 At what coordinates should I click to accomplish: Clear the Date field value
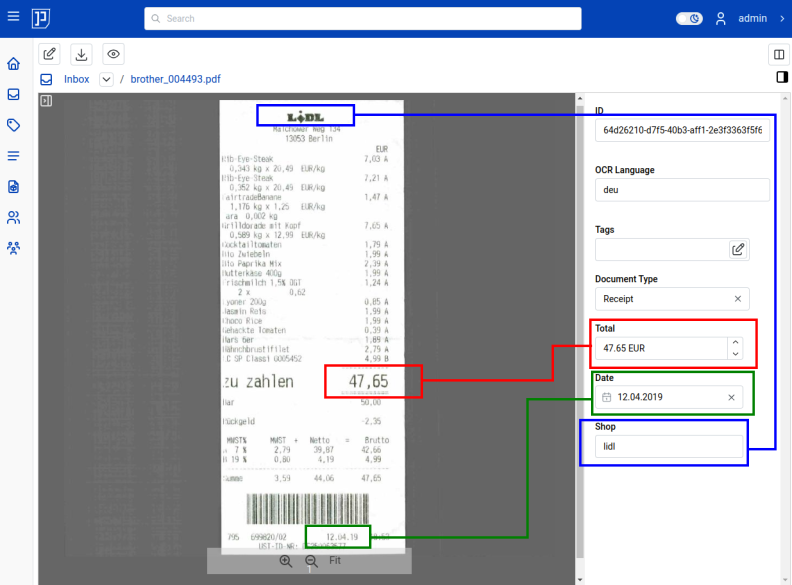731,398
